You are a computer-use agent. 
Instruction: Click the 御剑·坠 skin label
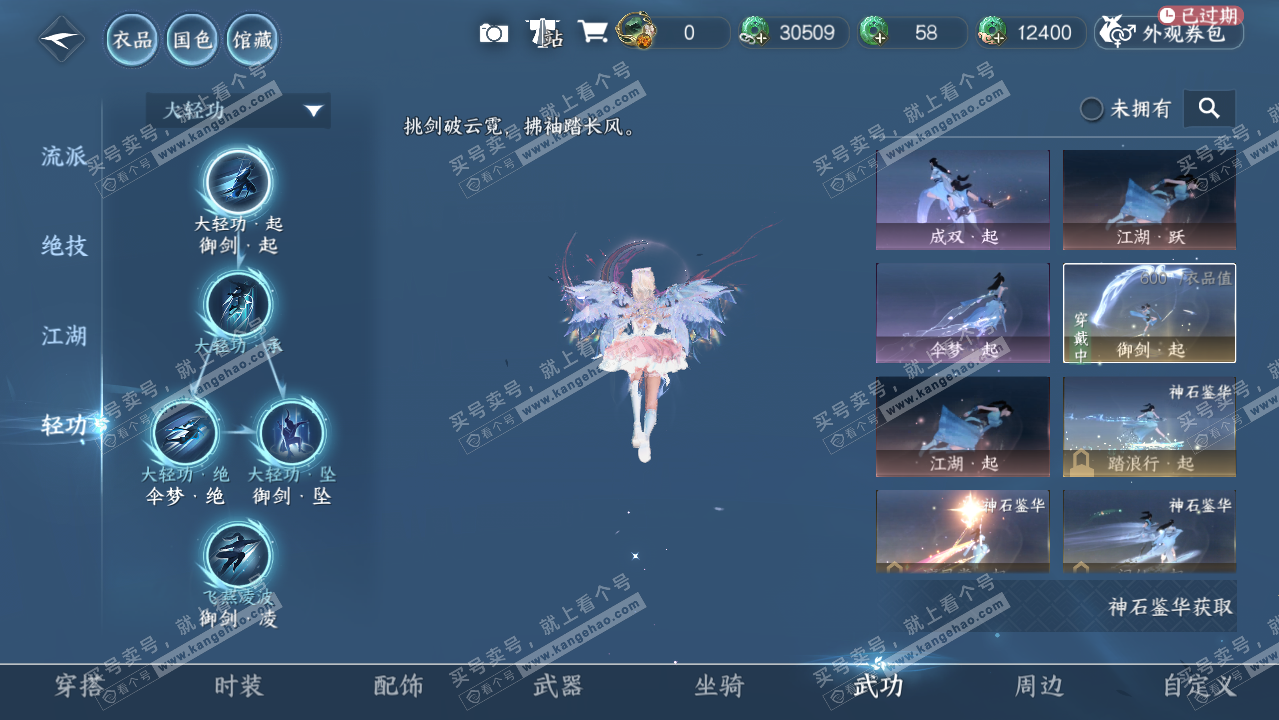291,496
